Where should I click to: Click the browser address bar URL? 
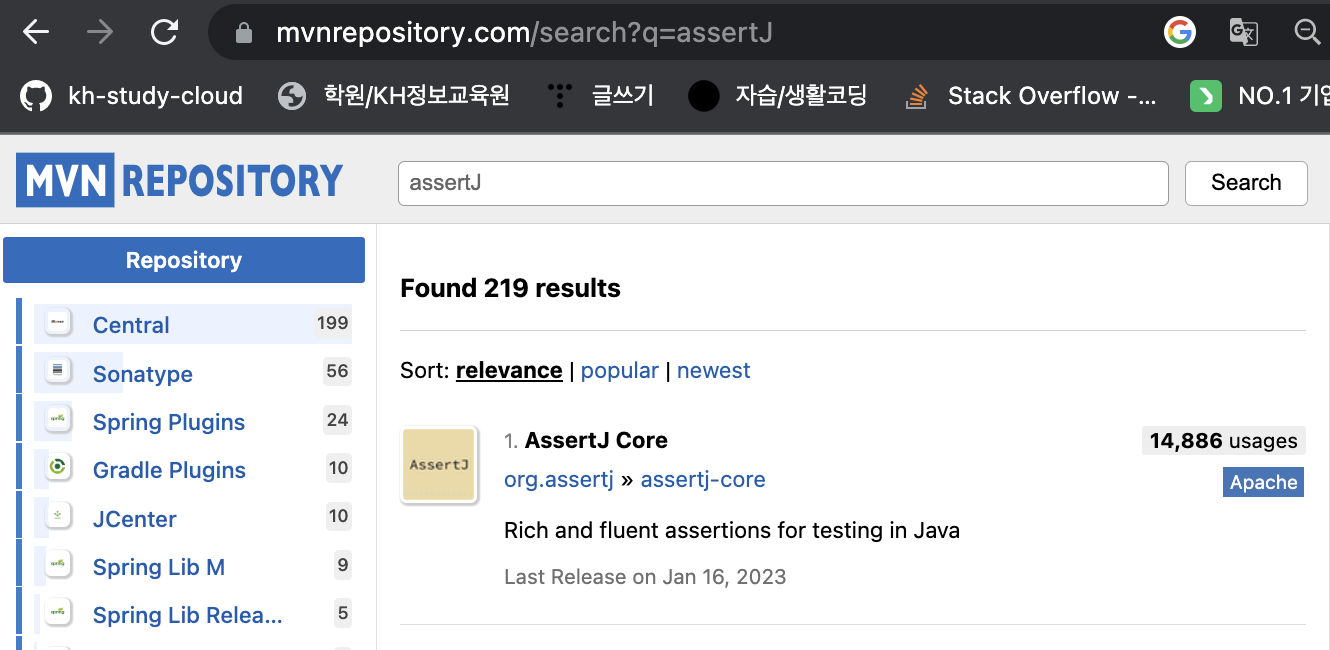[524, 33]
